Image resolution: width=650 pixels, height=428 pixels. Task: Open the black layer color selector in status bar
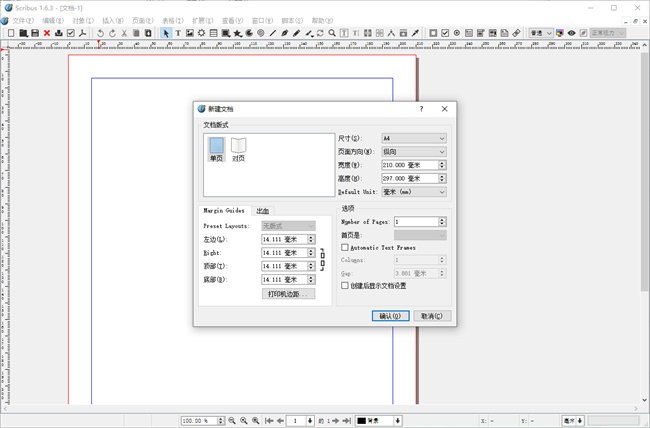tap(378, 421)
